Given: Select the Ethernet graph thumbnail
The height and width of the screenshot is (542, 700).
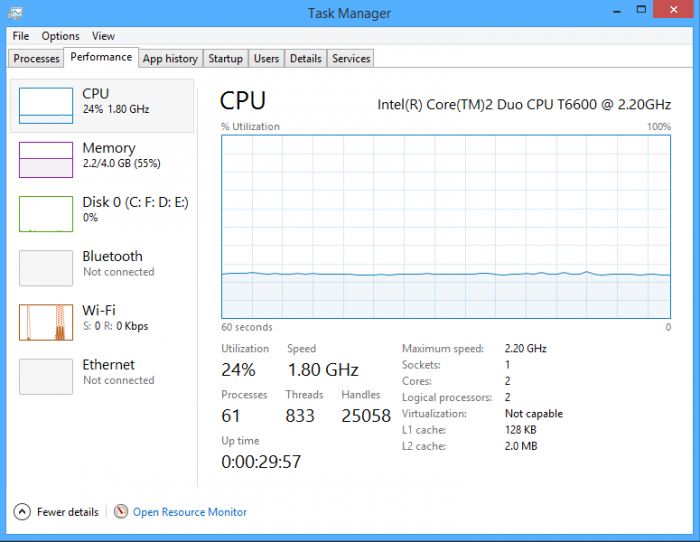Looking at the screenshot, I should pyautogui.click(x=46, y=376).
